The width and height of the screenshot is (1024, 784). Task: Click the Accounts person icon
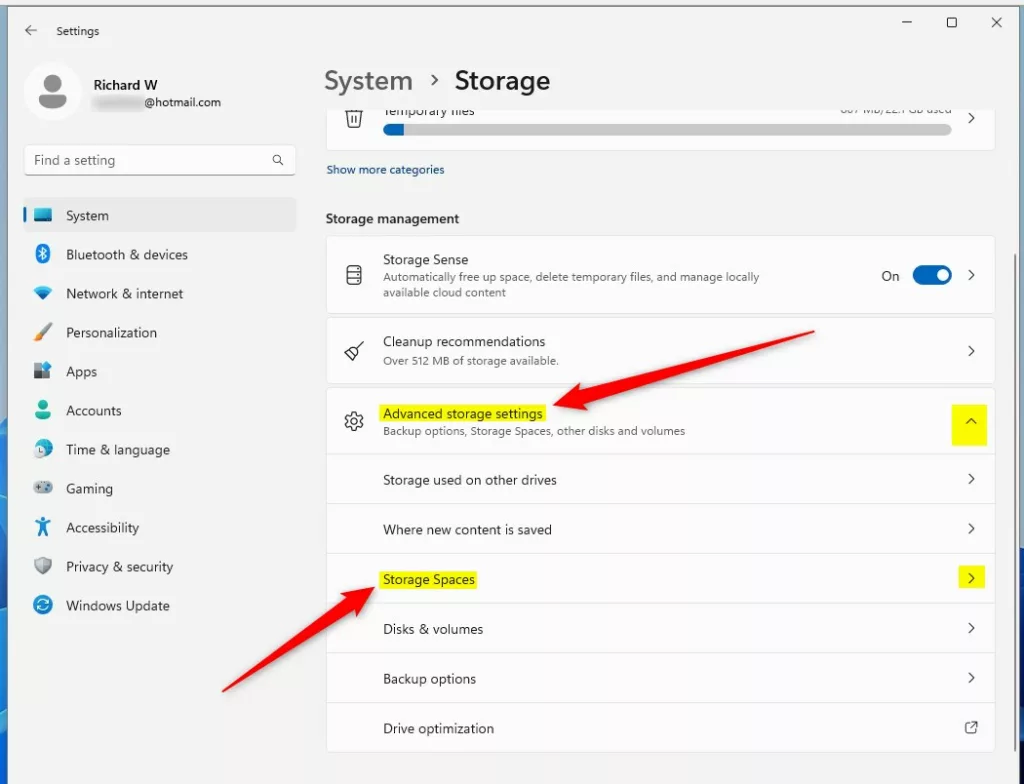pos(43,410)
